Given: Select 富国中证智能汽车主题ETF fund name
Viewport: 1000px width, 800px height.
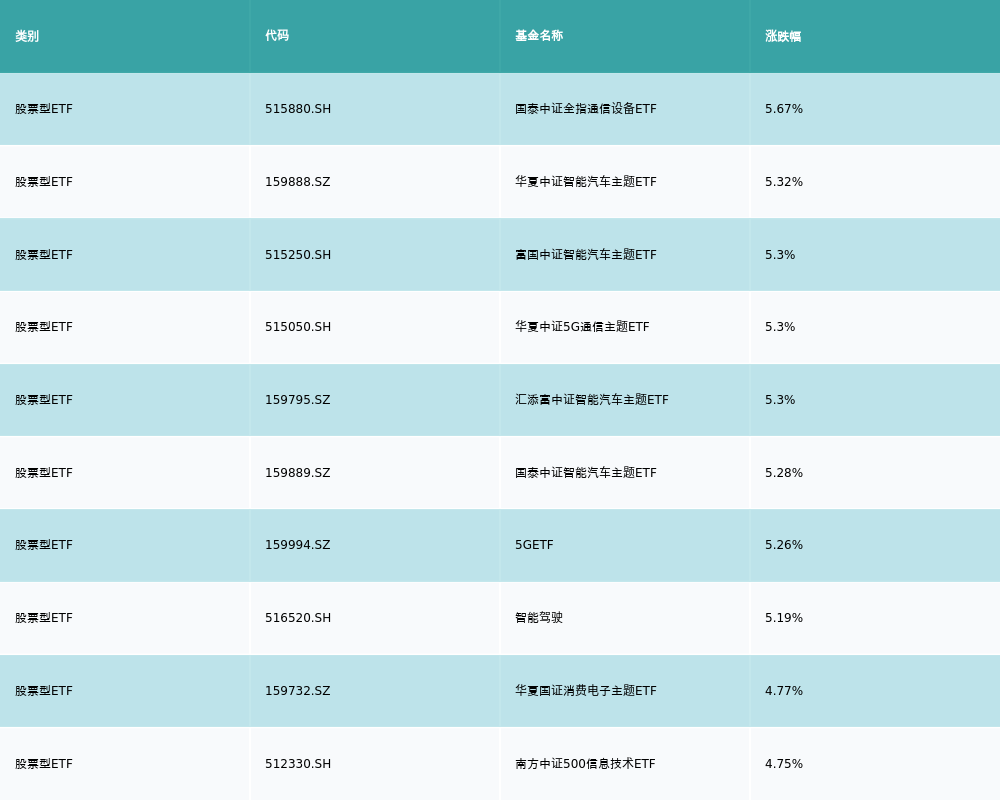Looking at the screenshot, I should 586,255.
